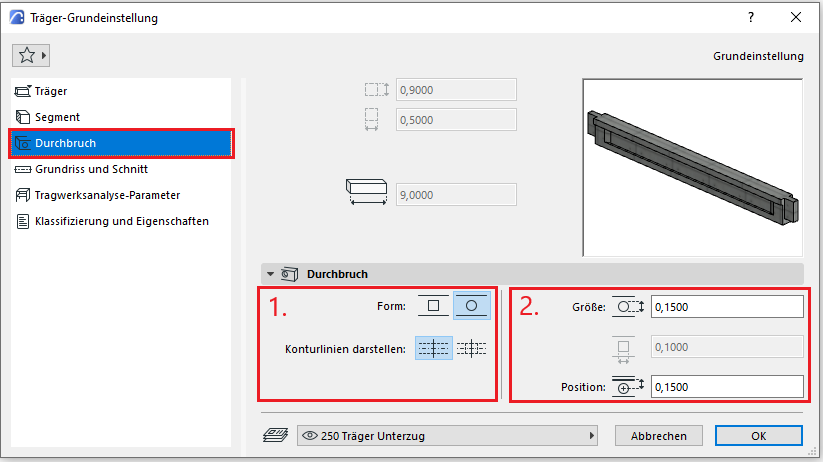
Task: Open Grundriss und Schnitt page
Action: pyautogui.click(x=92, y=169)
